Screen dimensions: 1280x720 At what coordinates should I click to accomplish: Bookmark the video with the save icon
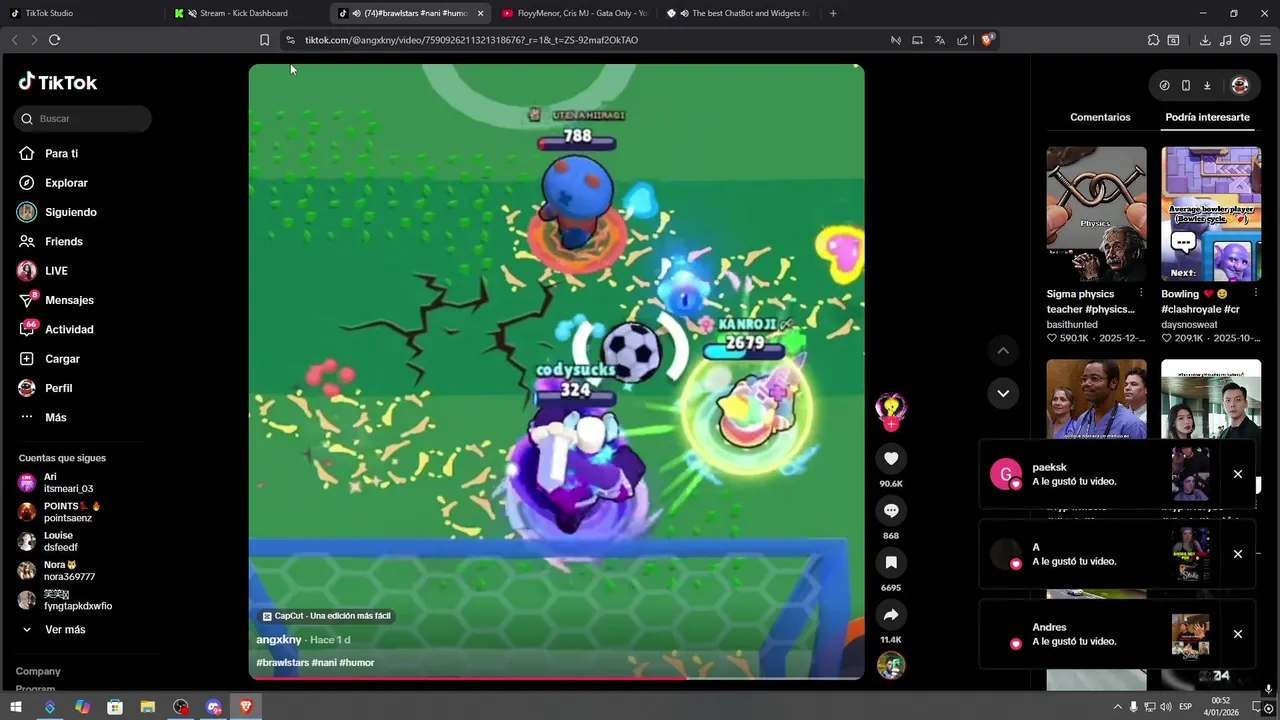click(x=891, y=563)
